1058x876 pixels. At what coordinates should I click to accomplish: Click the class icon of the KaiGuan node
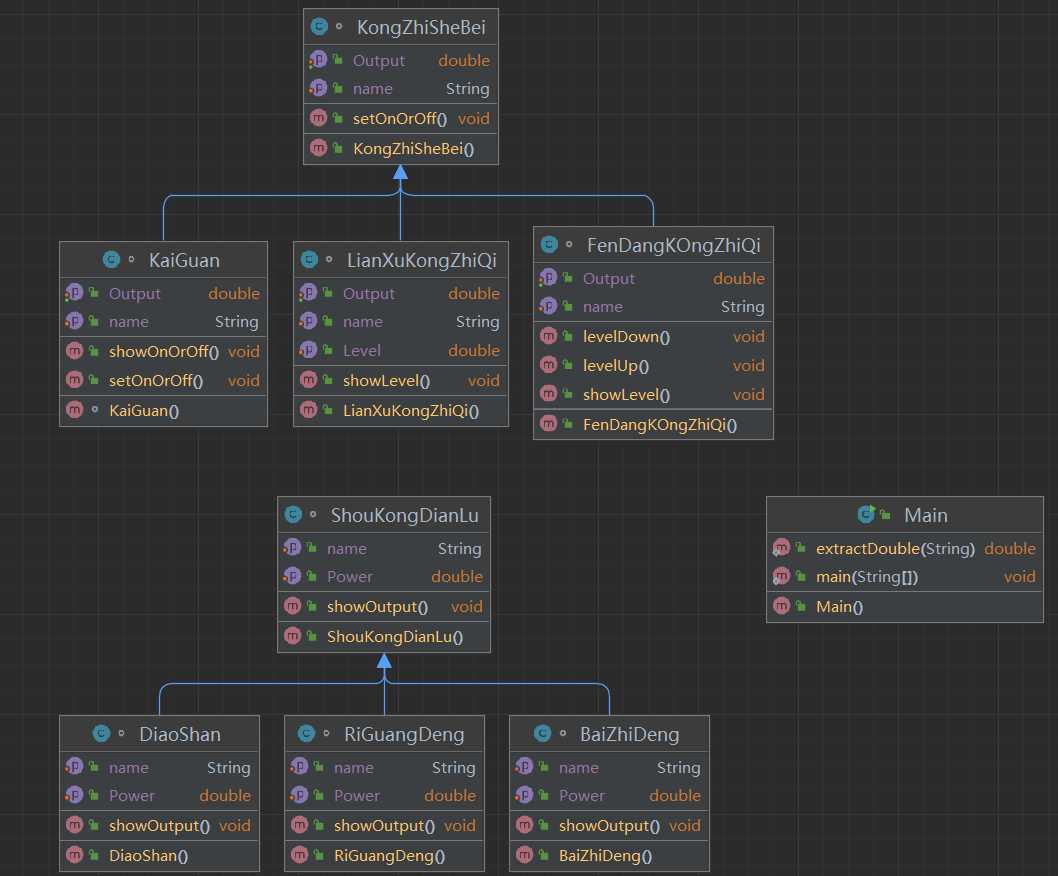coord(111,259)
